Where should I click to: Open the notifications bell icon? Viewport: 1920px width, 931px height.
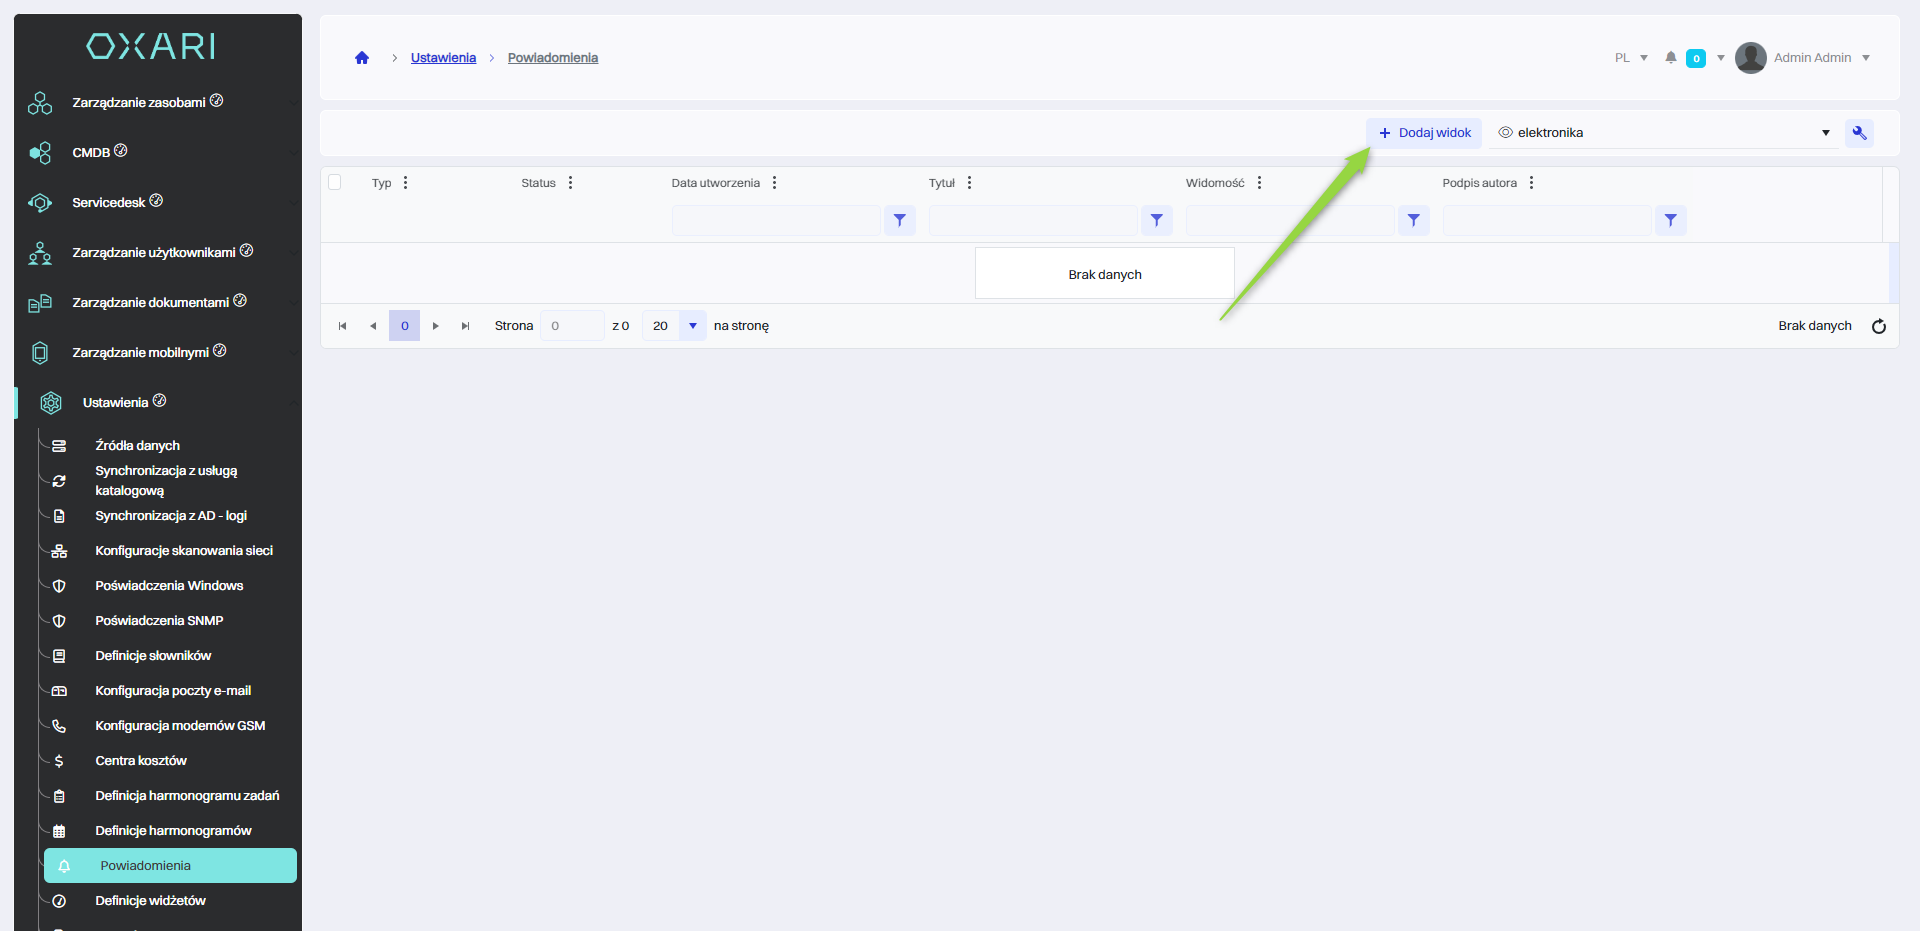[x=1670, y=58]
